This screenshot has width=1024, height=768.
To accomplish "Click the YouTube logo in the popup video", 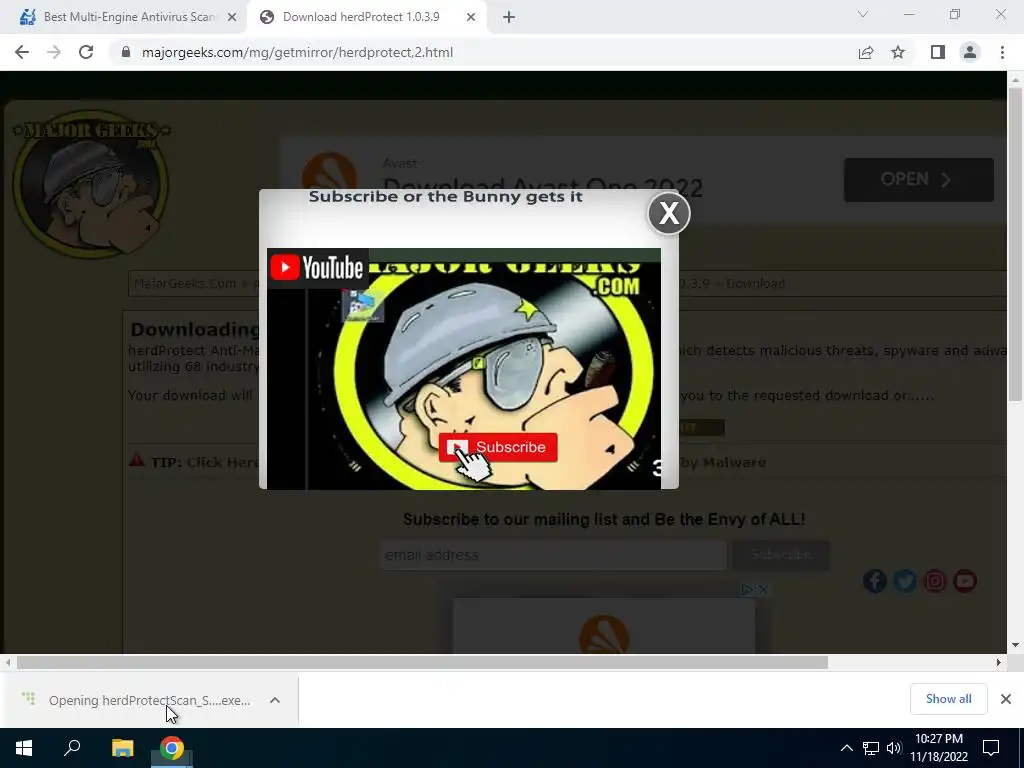I will click(x=317, y=268).
